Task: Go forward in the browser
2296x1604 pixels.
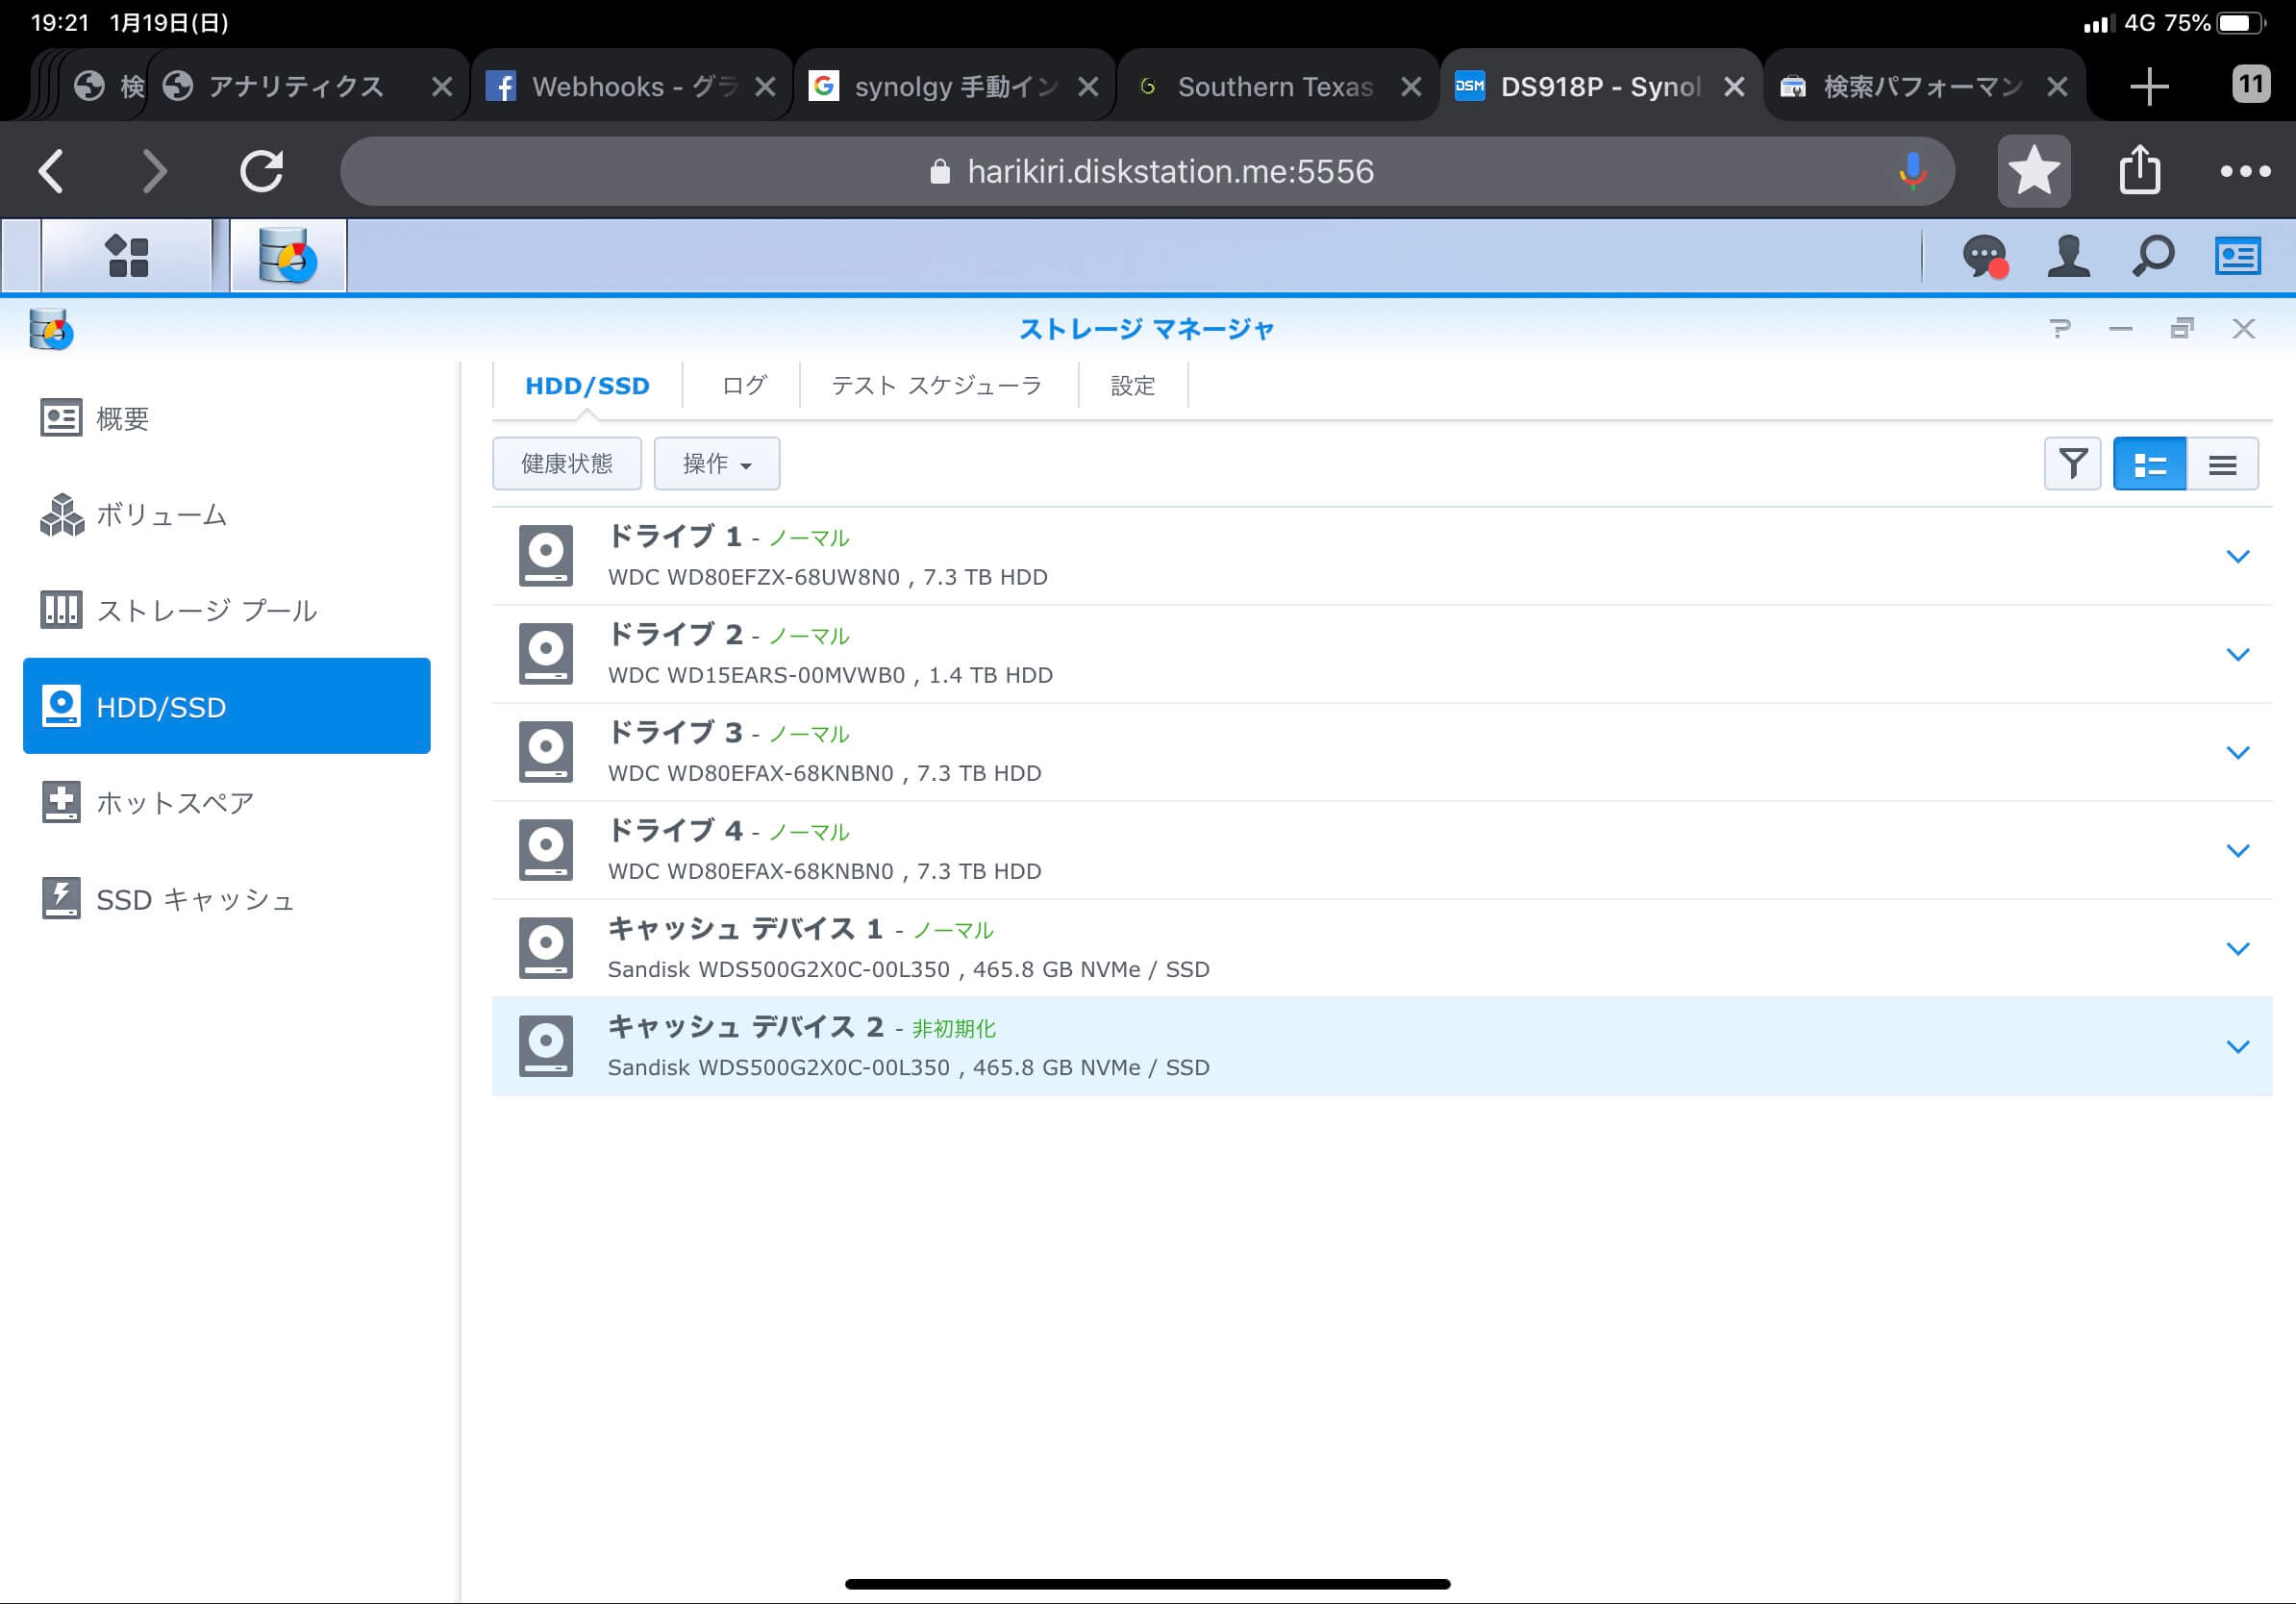Action: 155,171
